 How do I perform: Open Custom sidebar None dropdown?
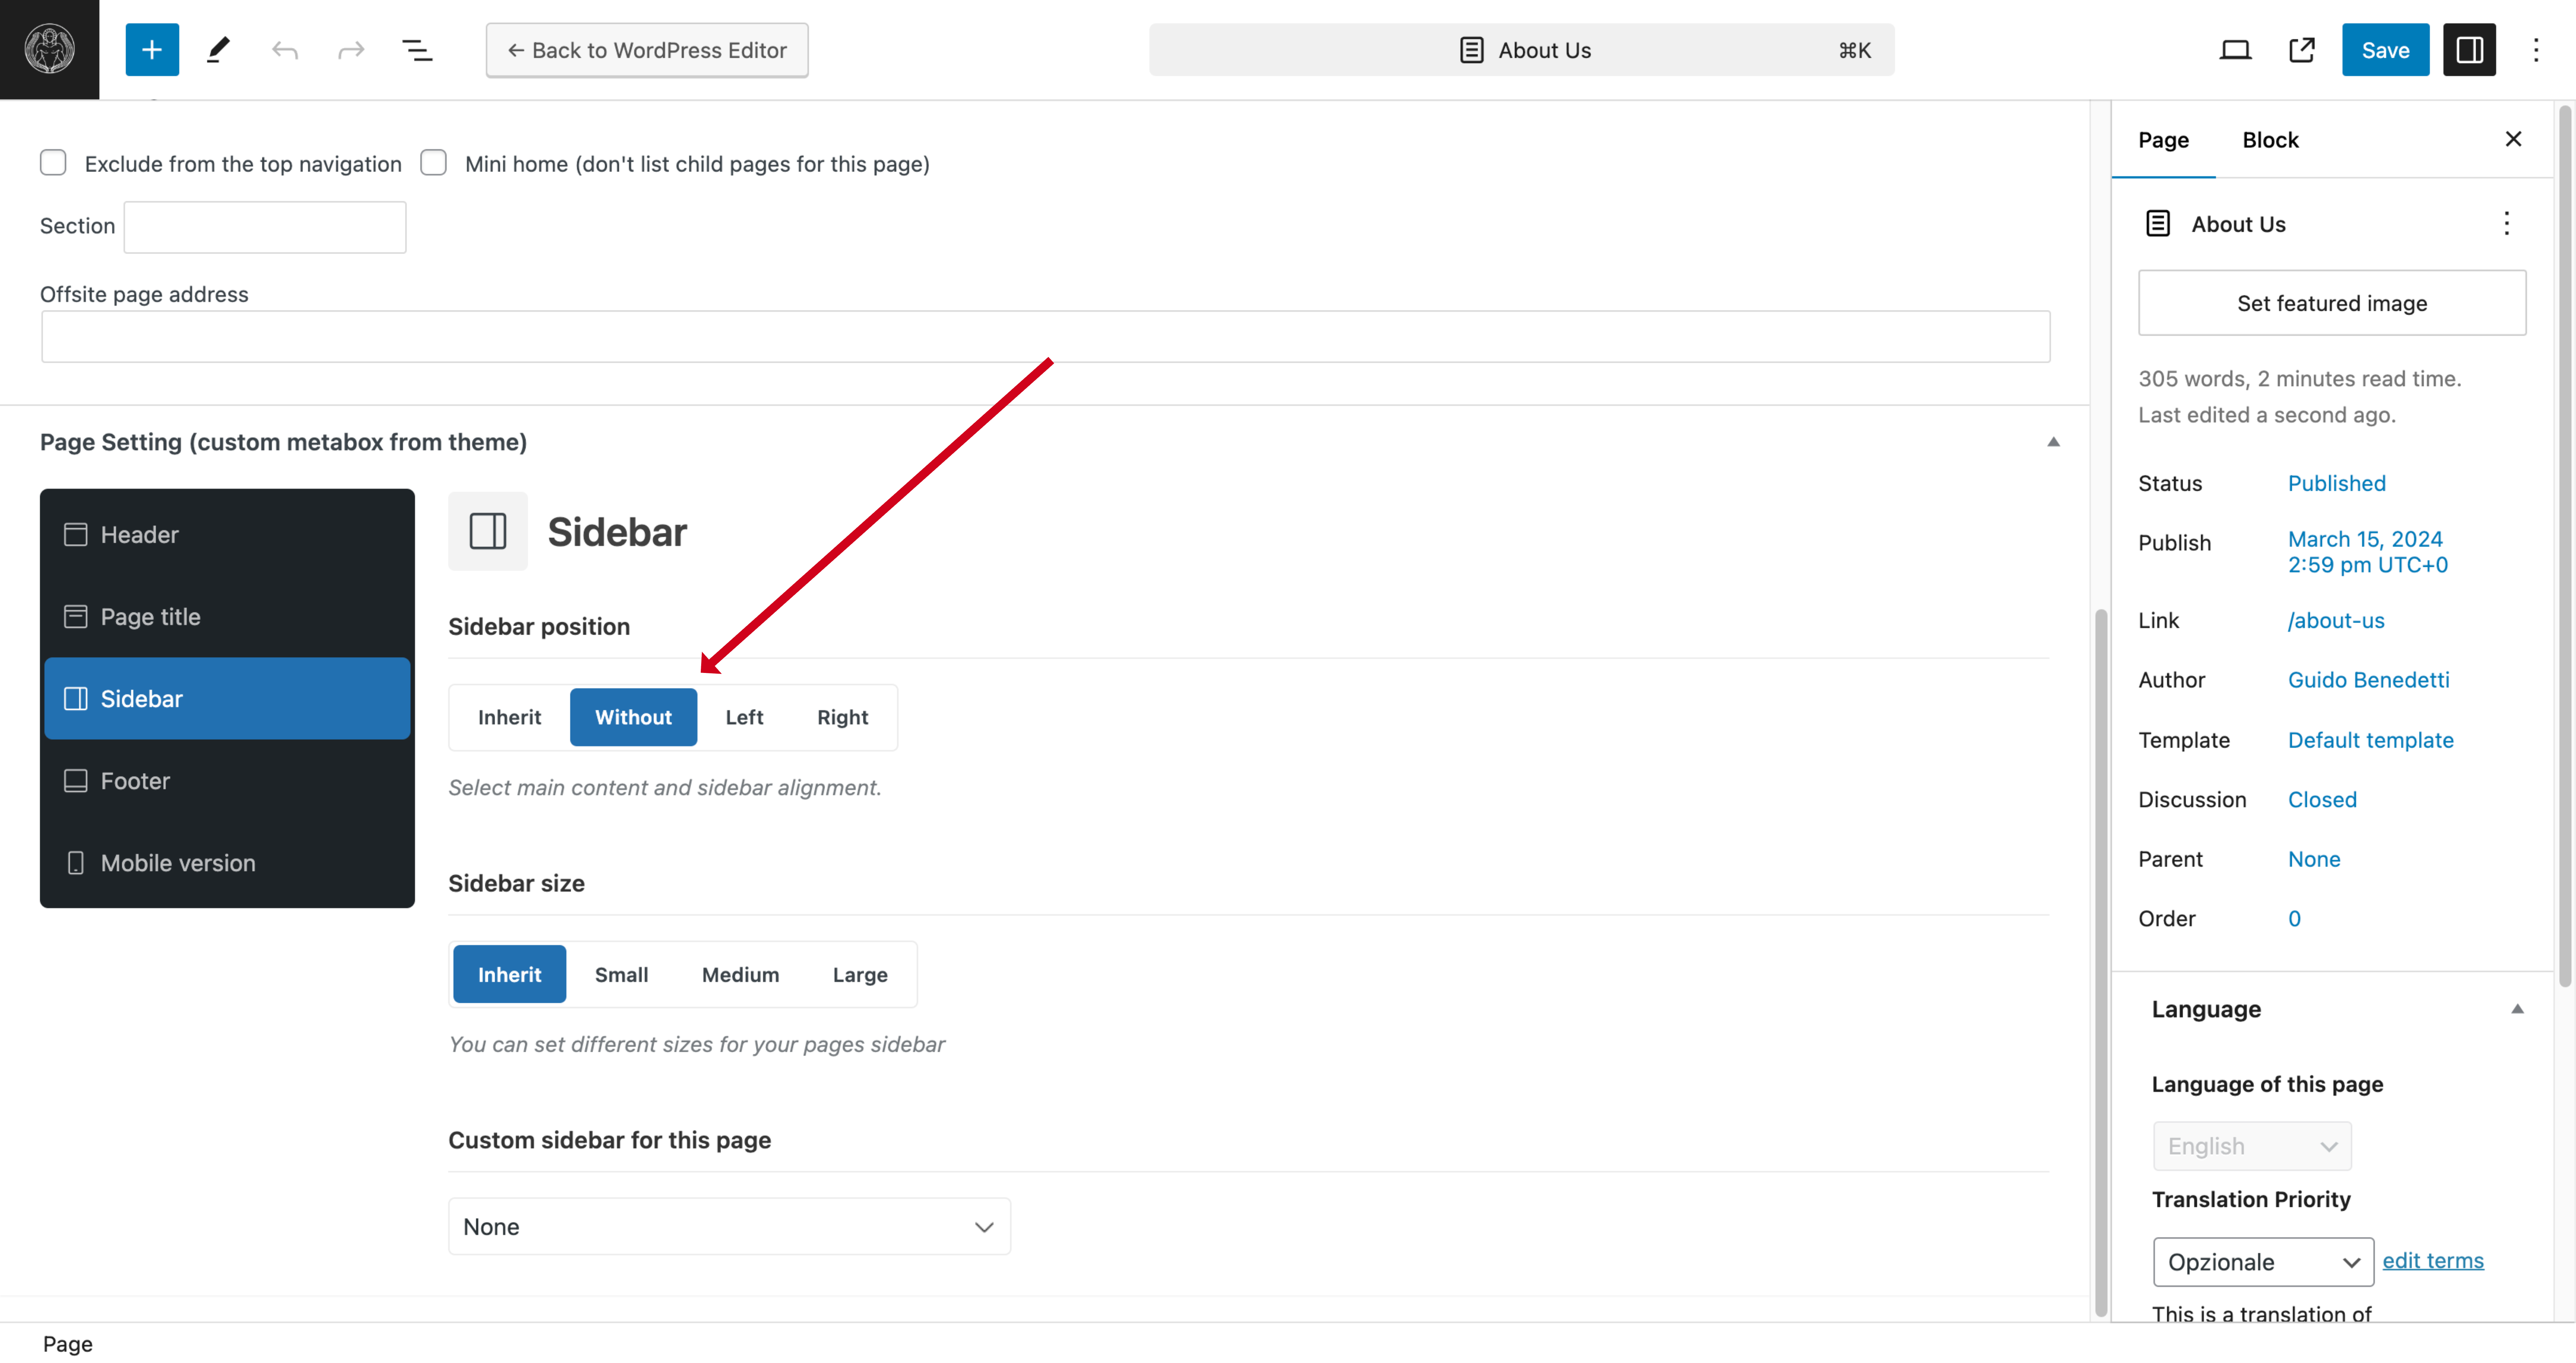(729, 1227)
